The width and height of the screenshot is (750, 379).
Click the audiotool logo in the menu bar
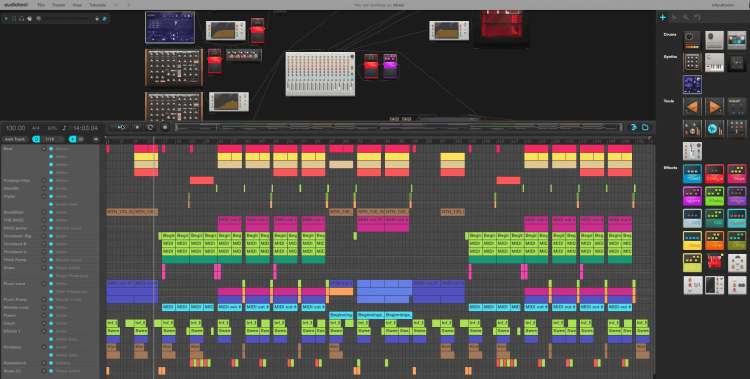point(16,5)
